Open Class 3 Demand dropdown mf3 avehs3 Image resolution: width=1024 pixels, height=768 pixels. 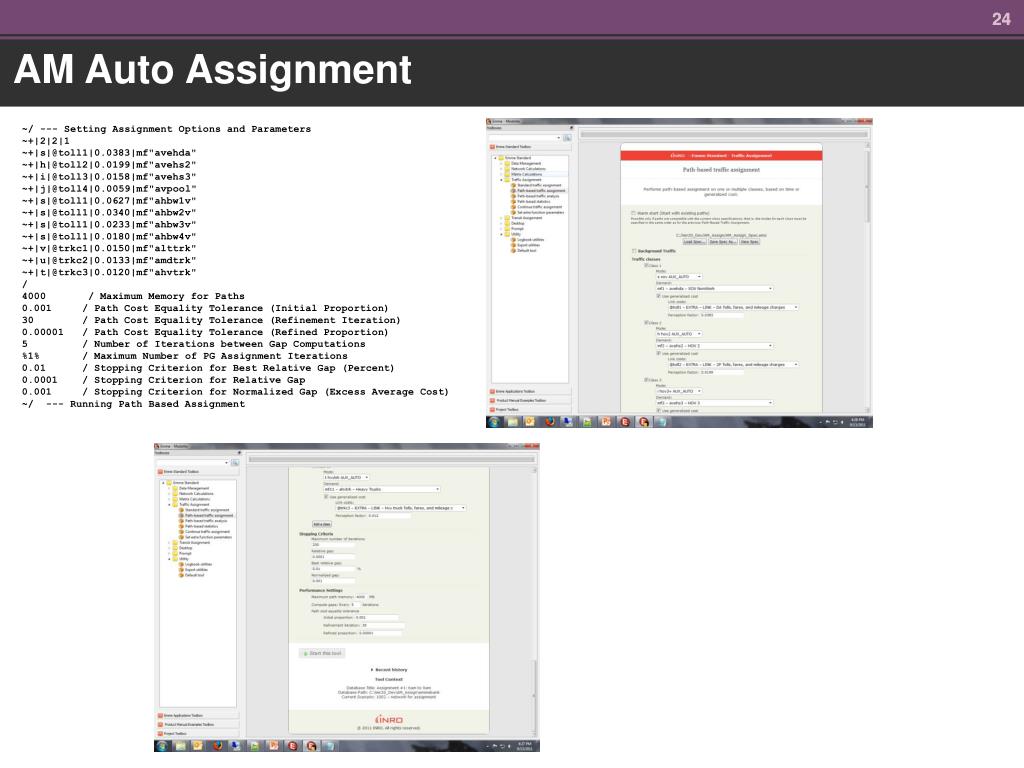(714, 403)
